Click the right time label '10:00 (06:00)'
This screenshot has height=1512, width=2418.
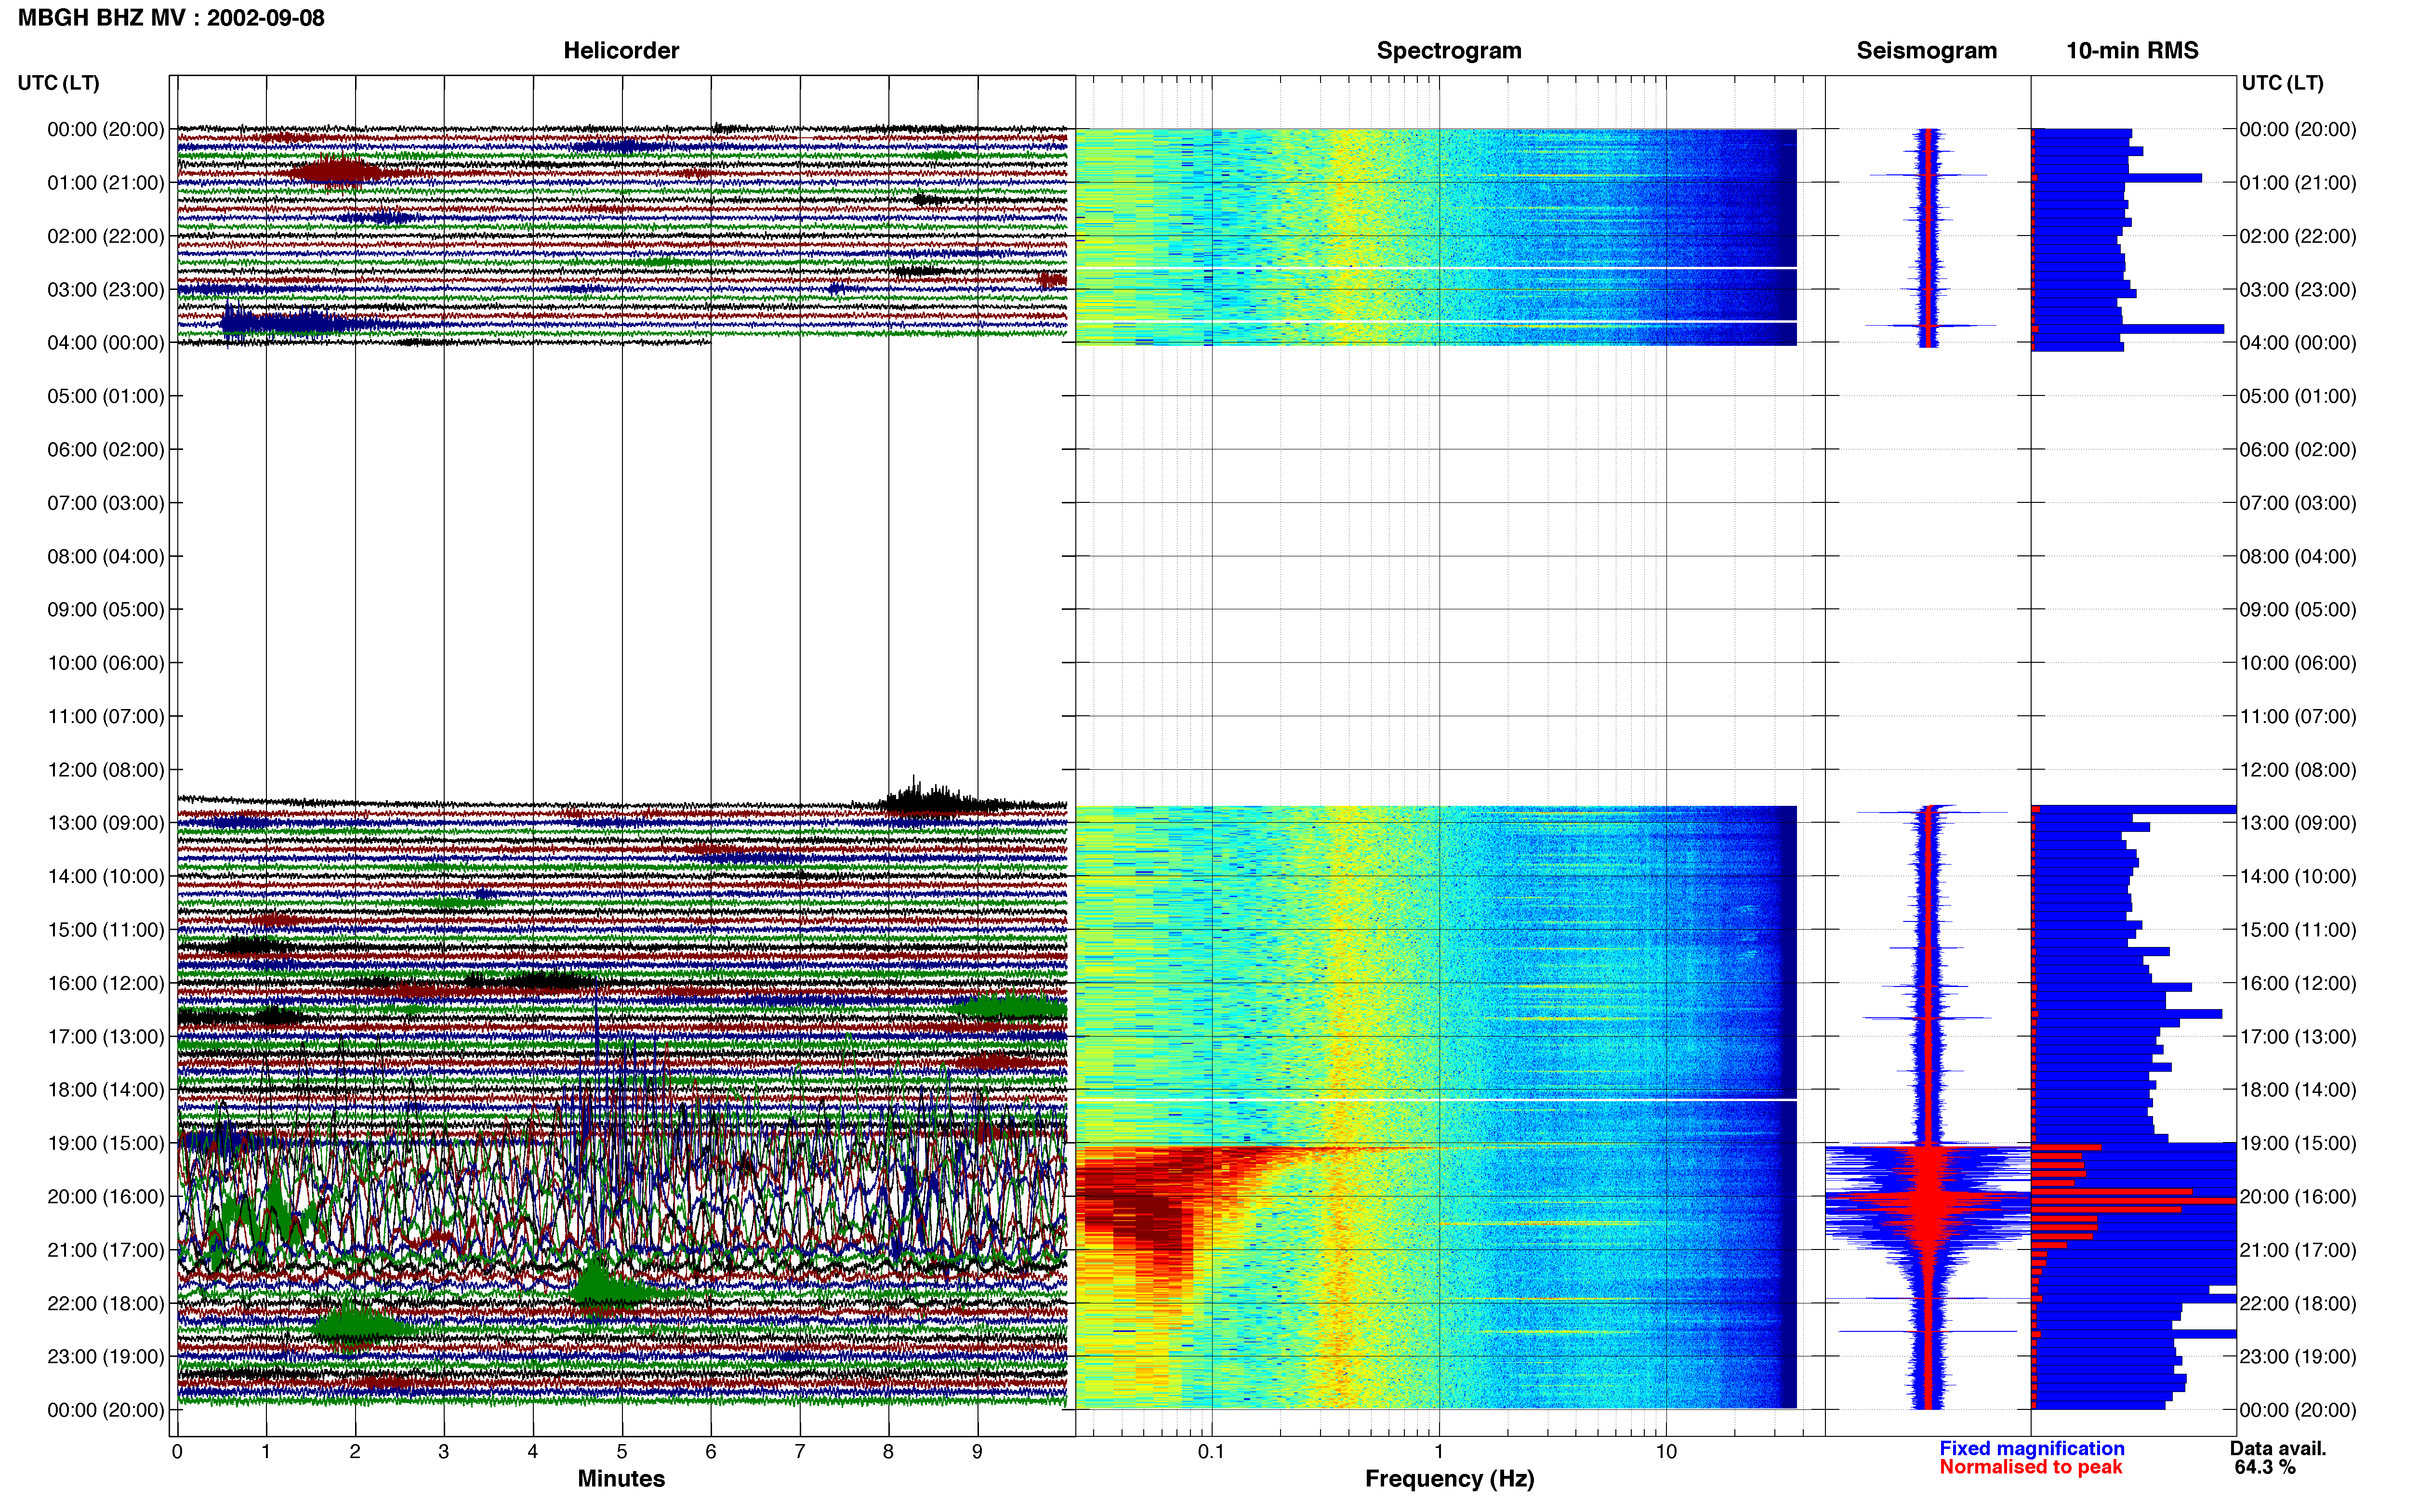(2298, 663)
